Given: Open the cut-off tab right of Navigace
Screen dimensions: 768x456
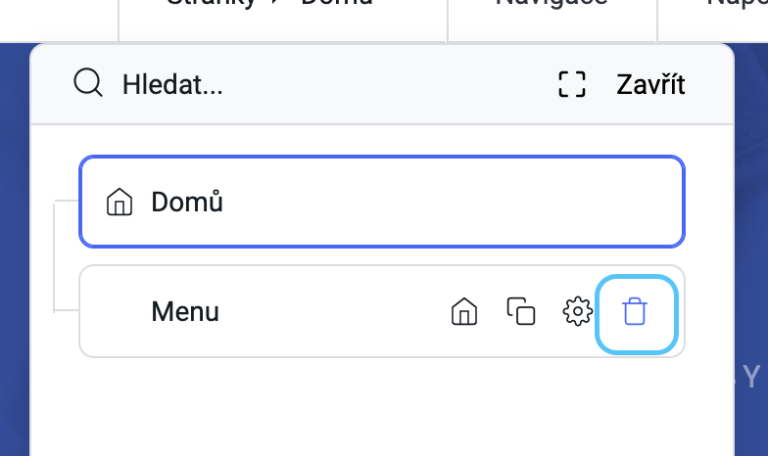Looking at the screenshot, I should pyautogui.click(x=737, y=4).
